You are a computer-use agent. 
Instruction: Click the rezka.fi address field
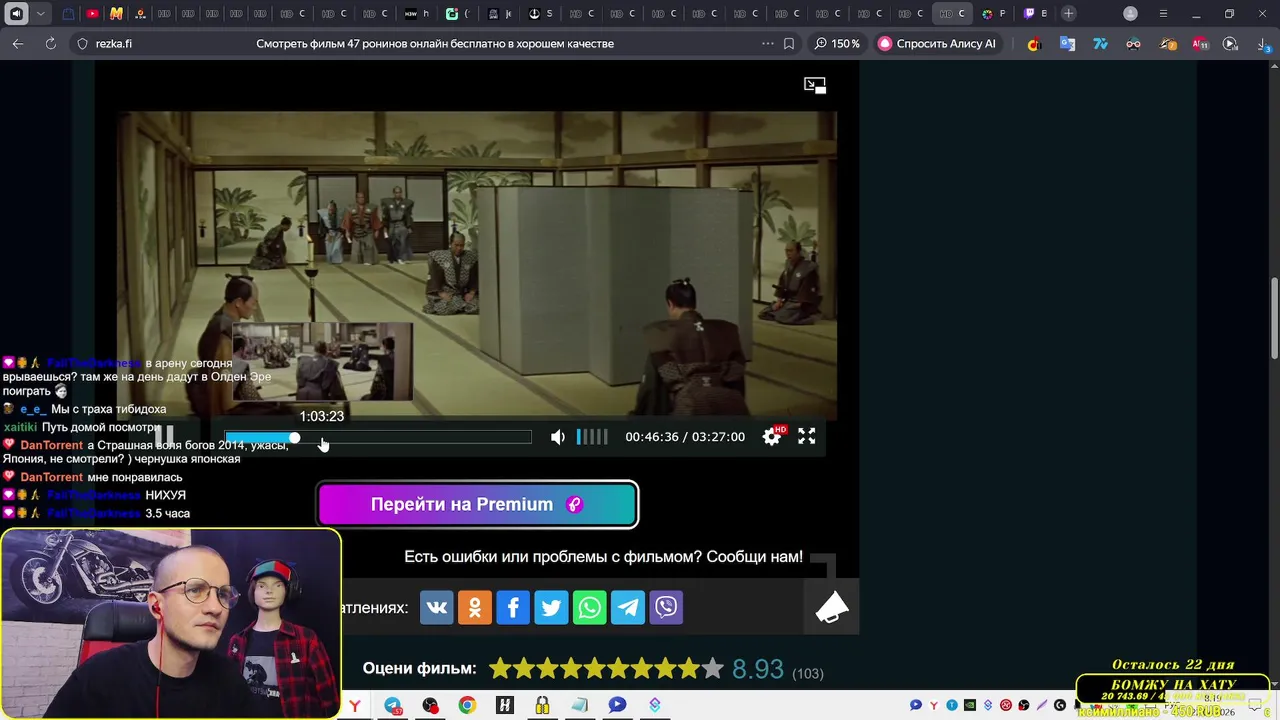tap(113, 44)
